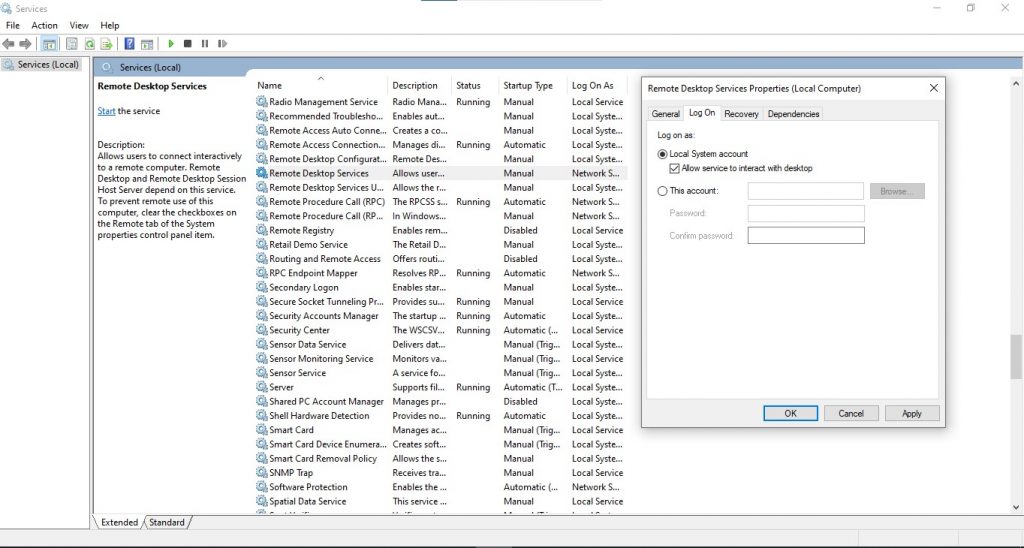Screen dimensions: 1024x548
Task: Switch to the Standard view tab
Action: [167, 523]
